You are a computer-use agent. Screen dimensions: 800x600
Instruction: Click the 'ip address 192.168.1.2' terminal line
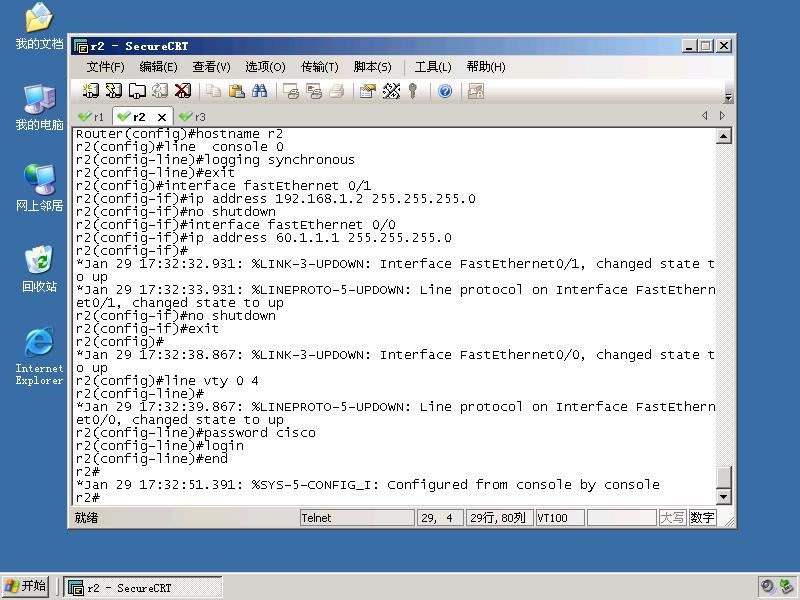(276, 198)
